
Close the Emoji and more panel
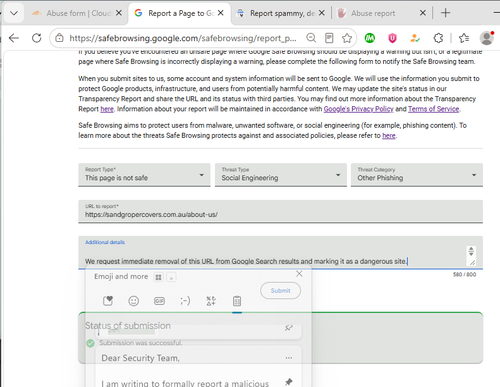click(299, 274)
